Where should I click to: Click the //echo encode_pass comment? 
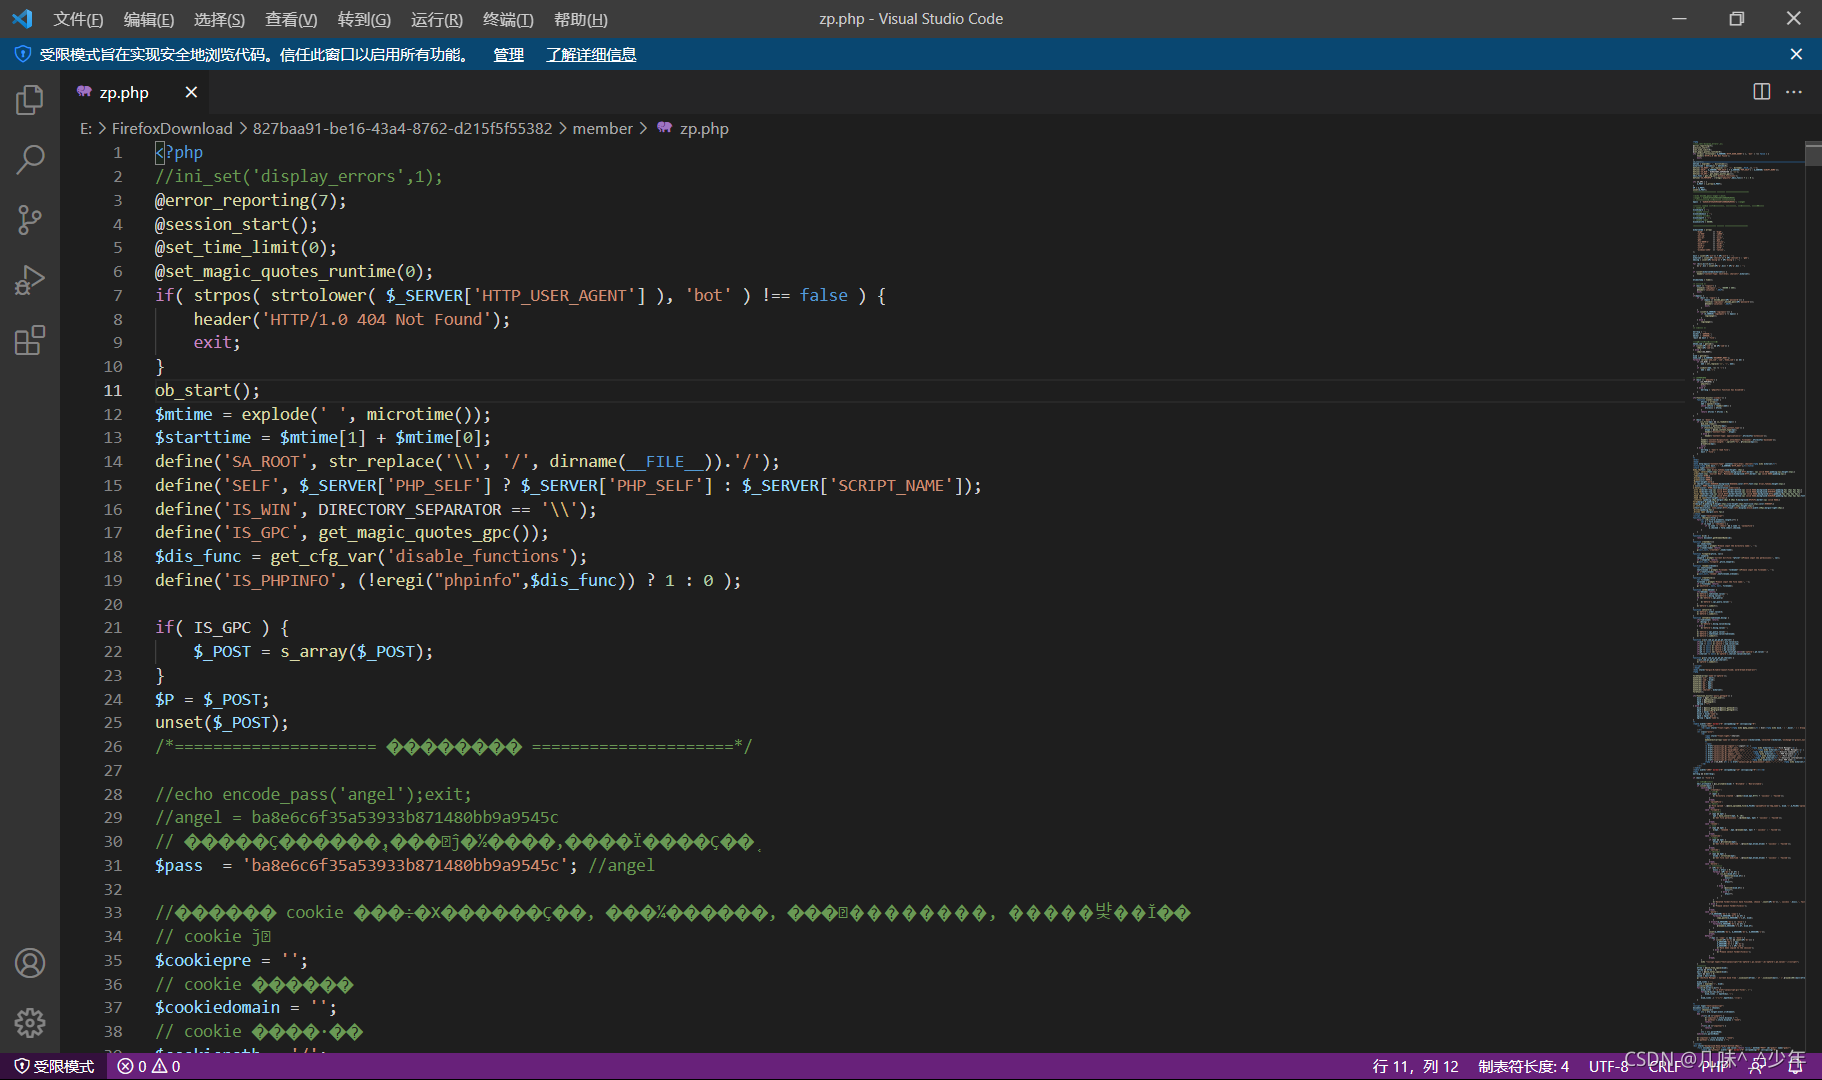click(x=313, y=794)
